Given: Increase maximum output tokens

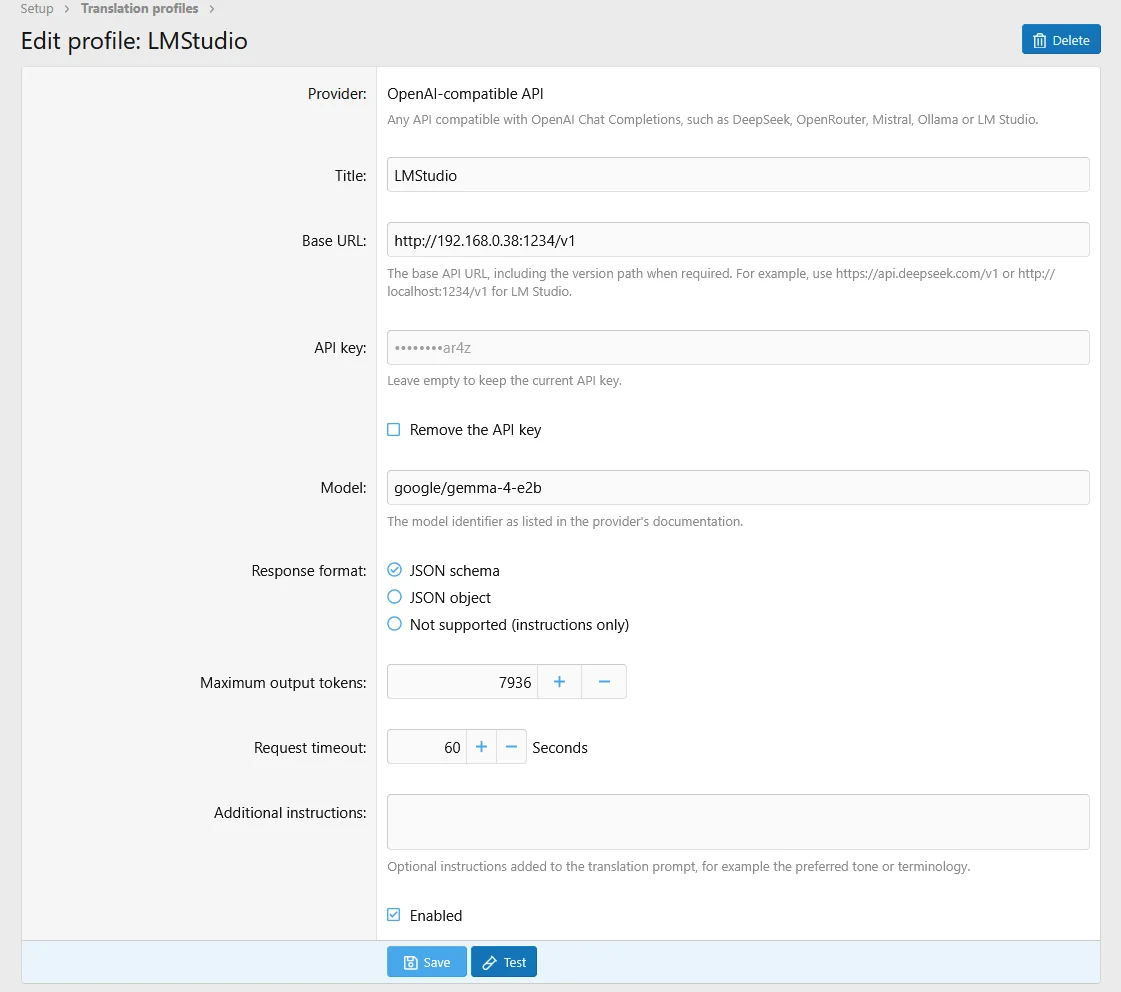Looking at the screenshot, I should click(x=559, y=682).
